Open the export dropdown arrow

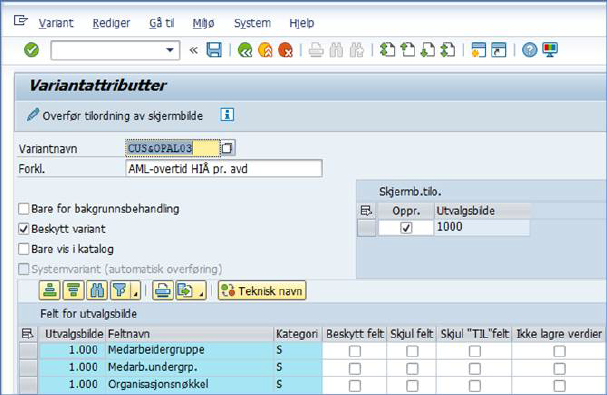click(202, 291)
